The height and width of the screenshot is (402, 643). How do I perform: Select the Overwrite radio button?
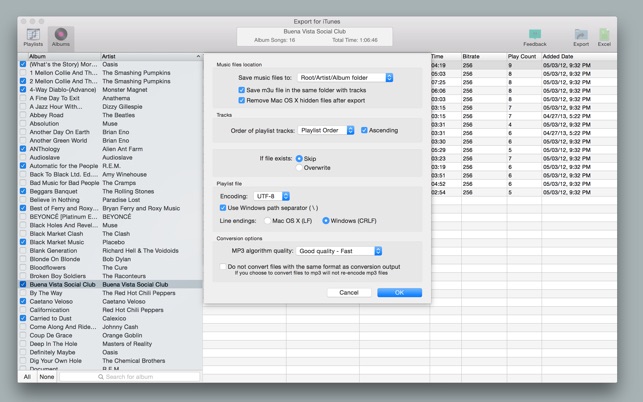click(299, 168)
